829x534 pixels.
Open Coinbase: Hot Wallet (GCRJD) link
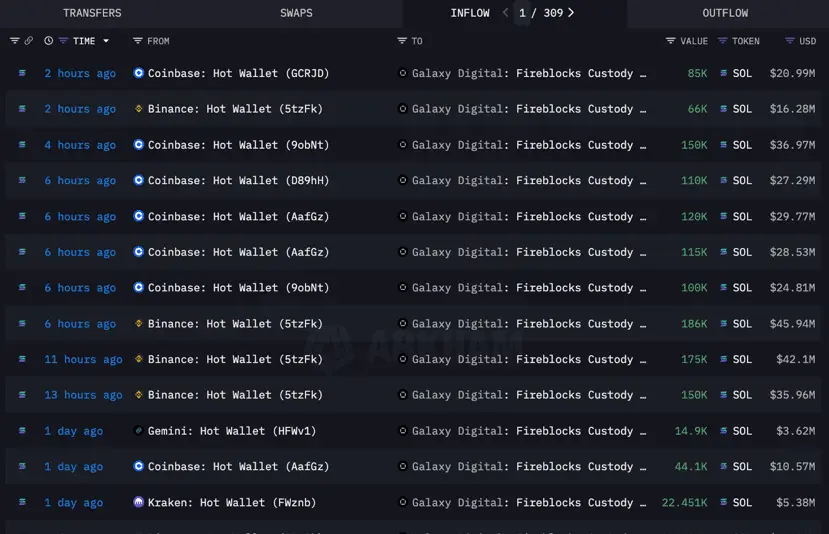pos(238,73)
